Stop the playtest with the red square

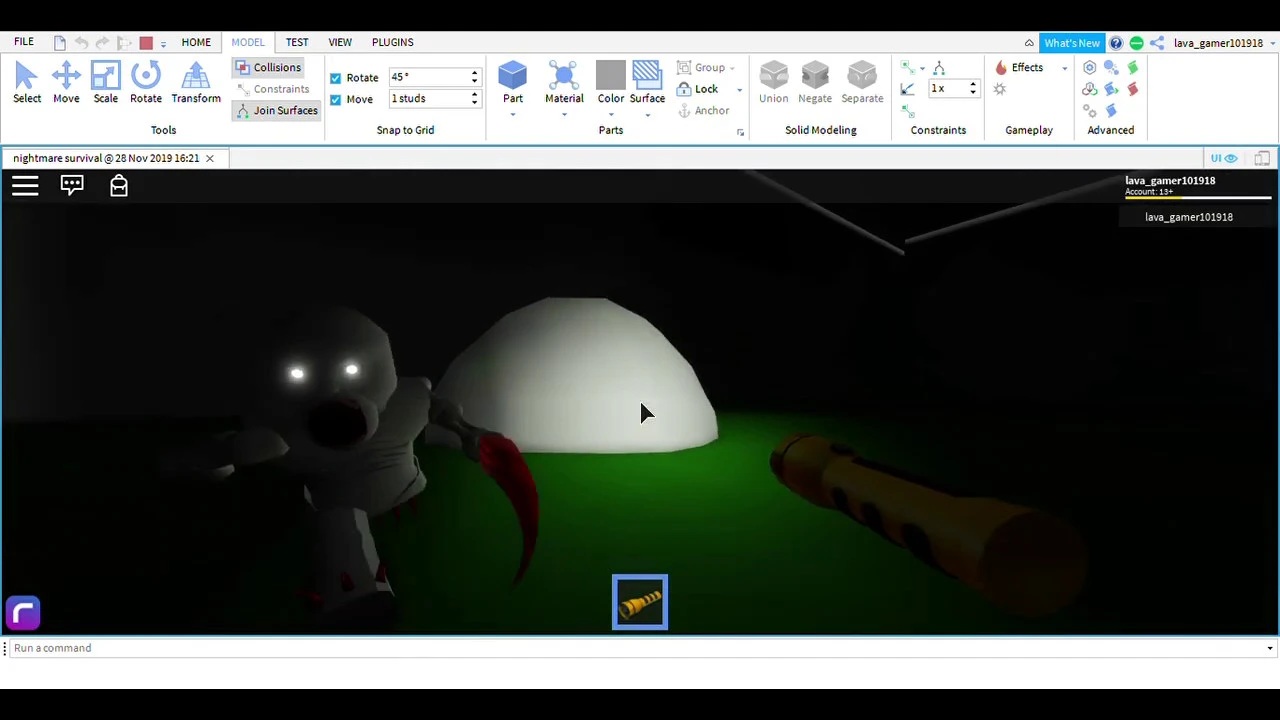(x=146, y=42)
